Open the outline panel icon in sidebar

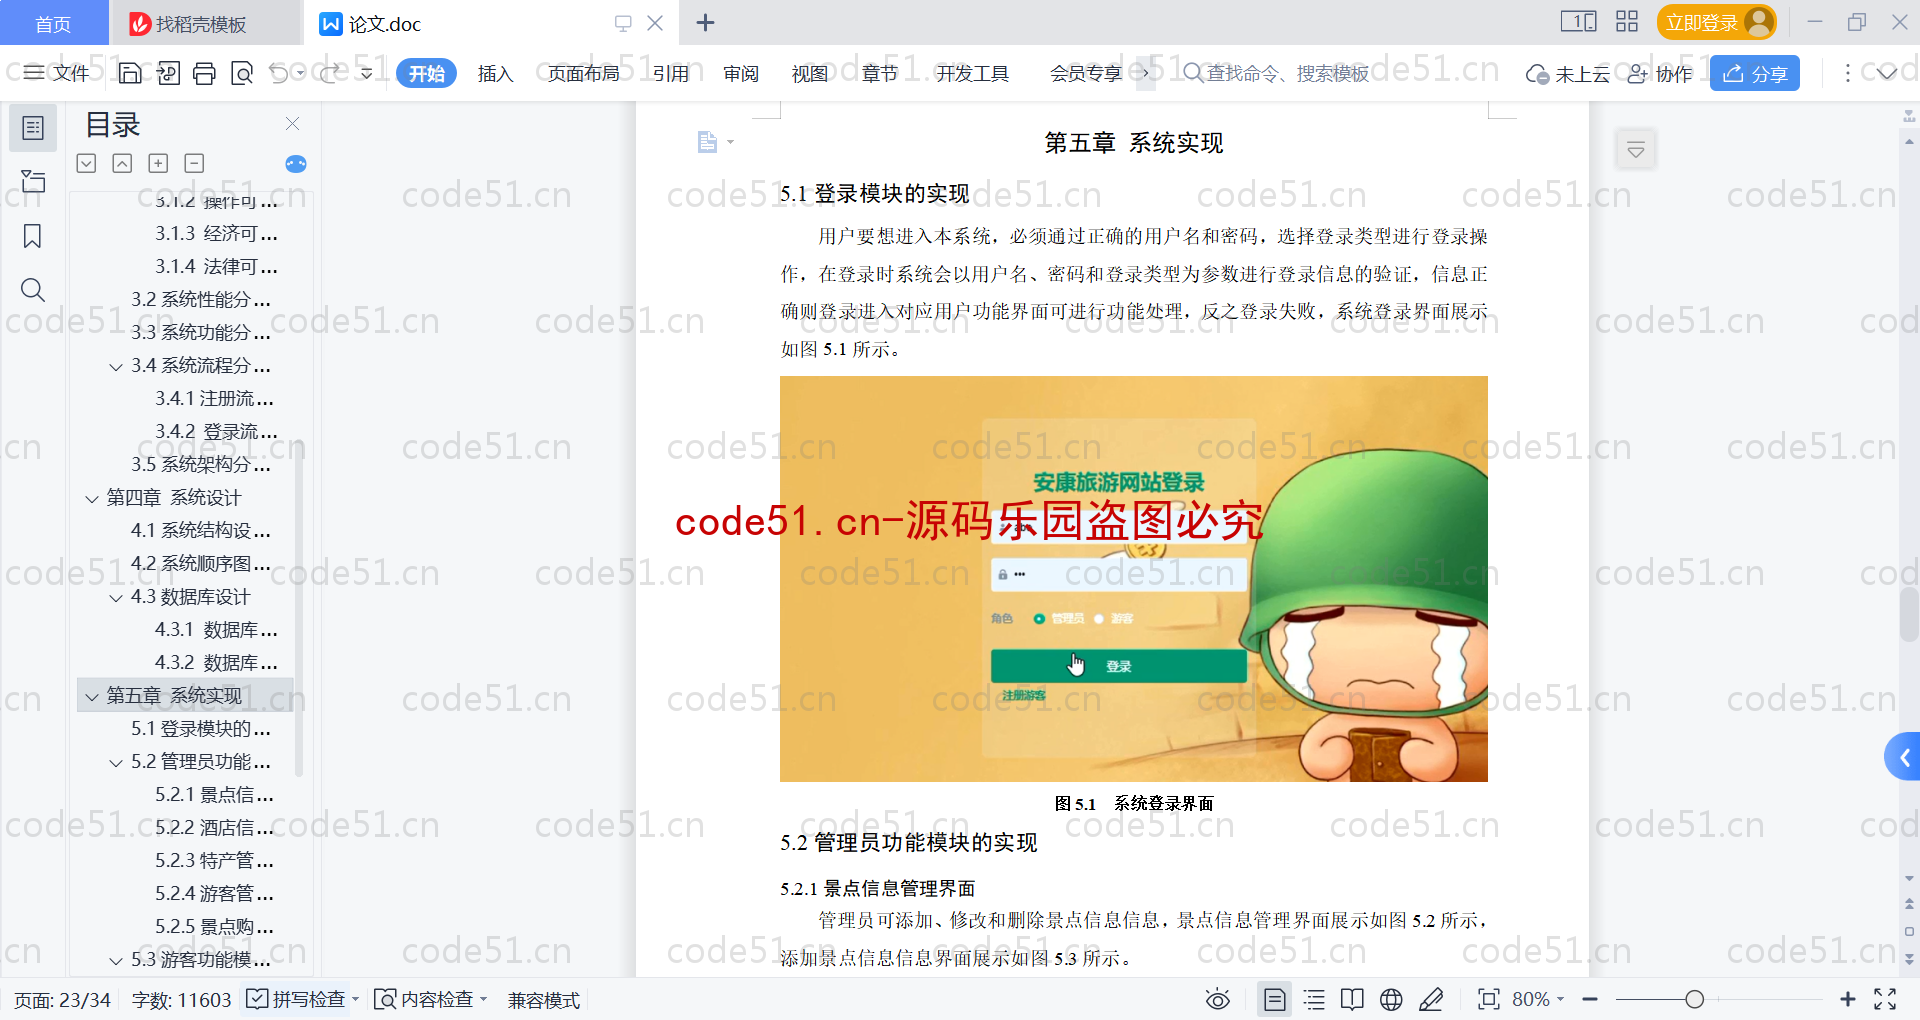click(x=33, y=128)
